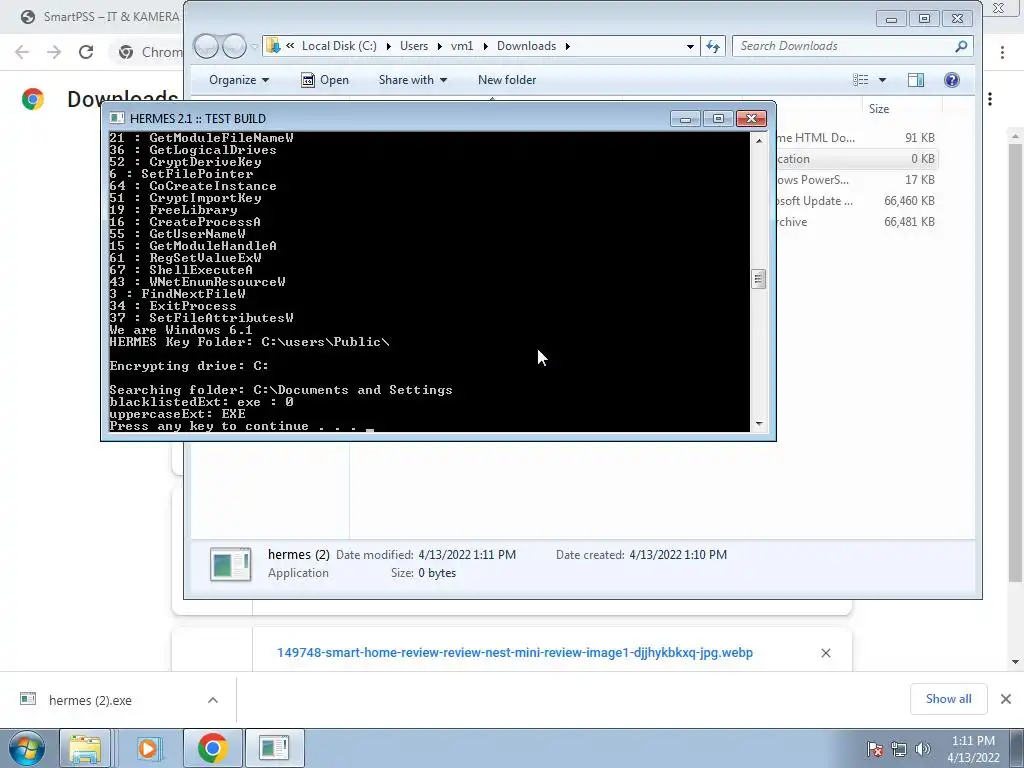1024x768 pixels.
Task: Sort files by the Size column
Action: [x=878, y=109]
